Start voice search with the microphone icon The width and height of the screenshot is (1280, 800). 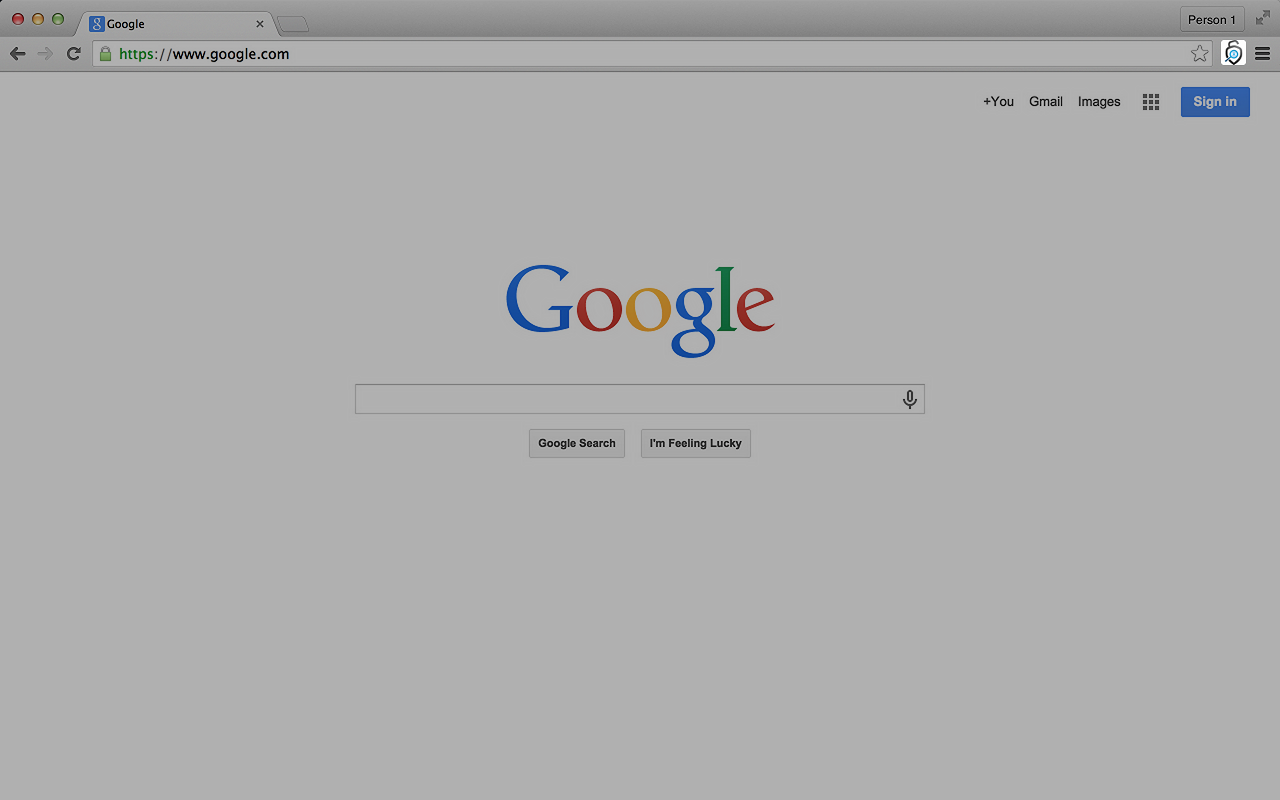(909, 399)
